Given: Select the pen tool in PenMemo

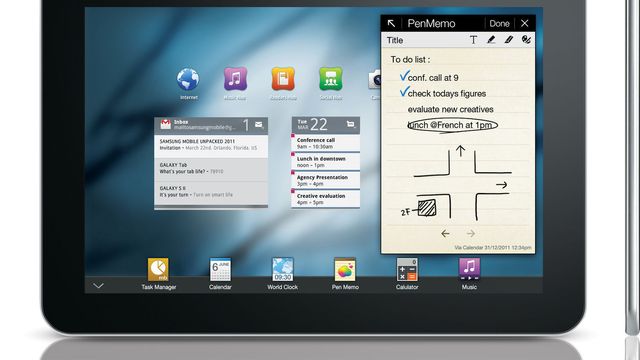Looking at the screenshot, I should (x=491, y=40).
